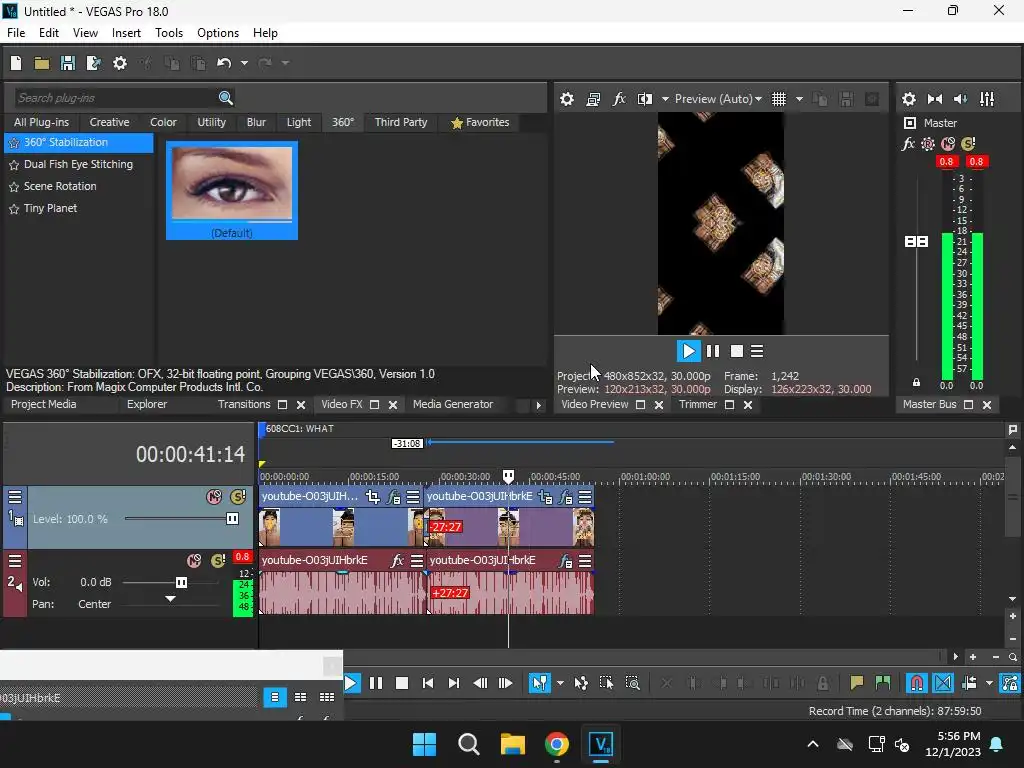Click Stop in the timeline transport bar

coord(402,683)
